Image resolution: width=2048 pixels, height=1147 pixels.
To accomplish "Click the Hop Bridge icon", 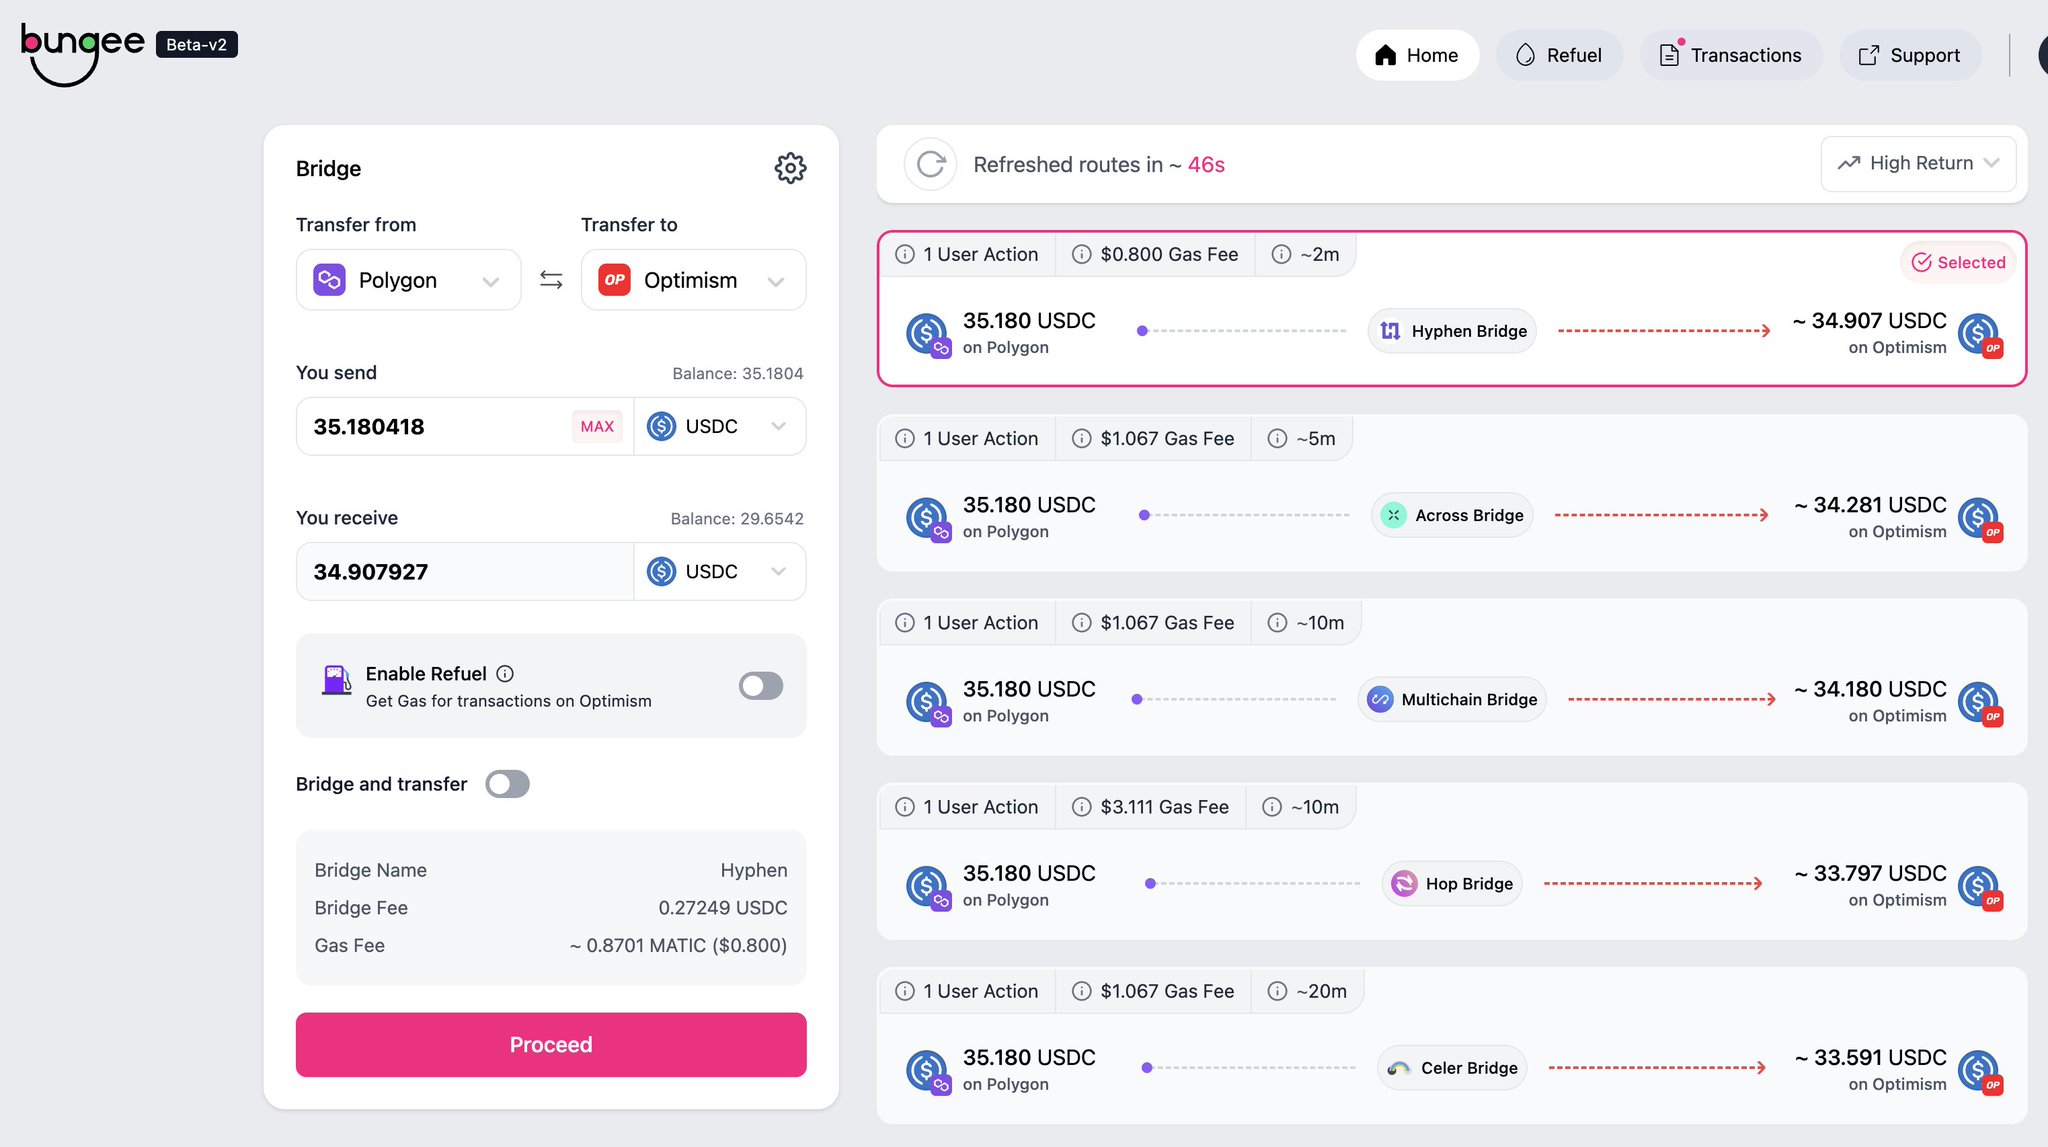I will [x=1406, y=883].
